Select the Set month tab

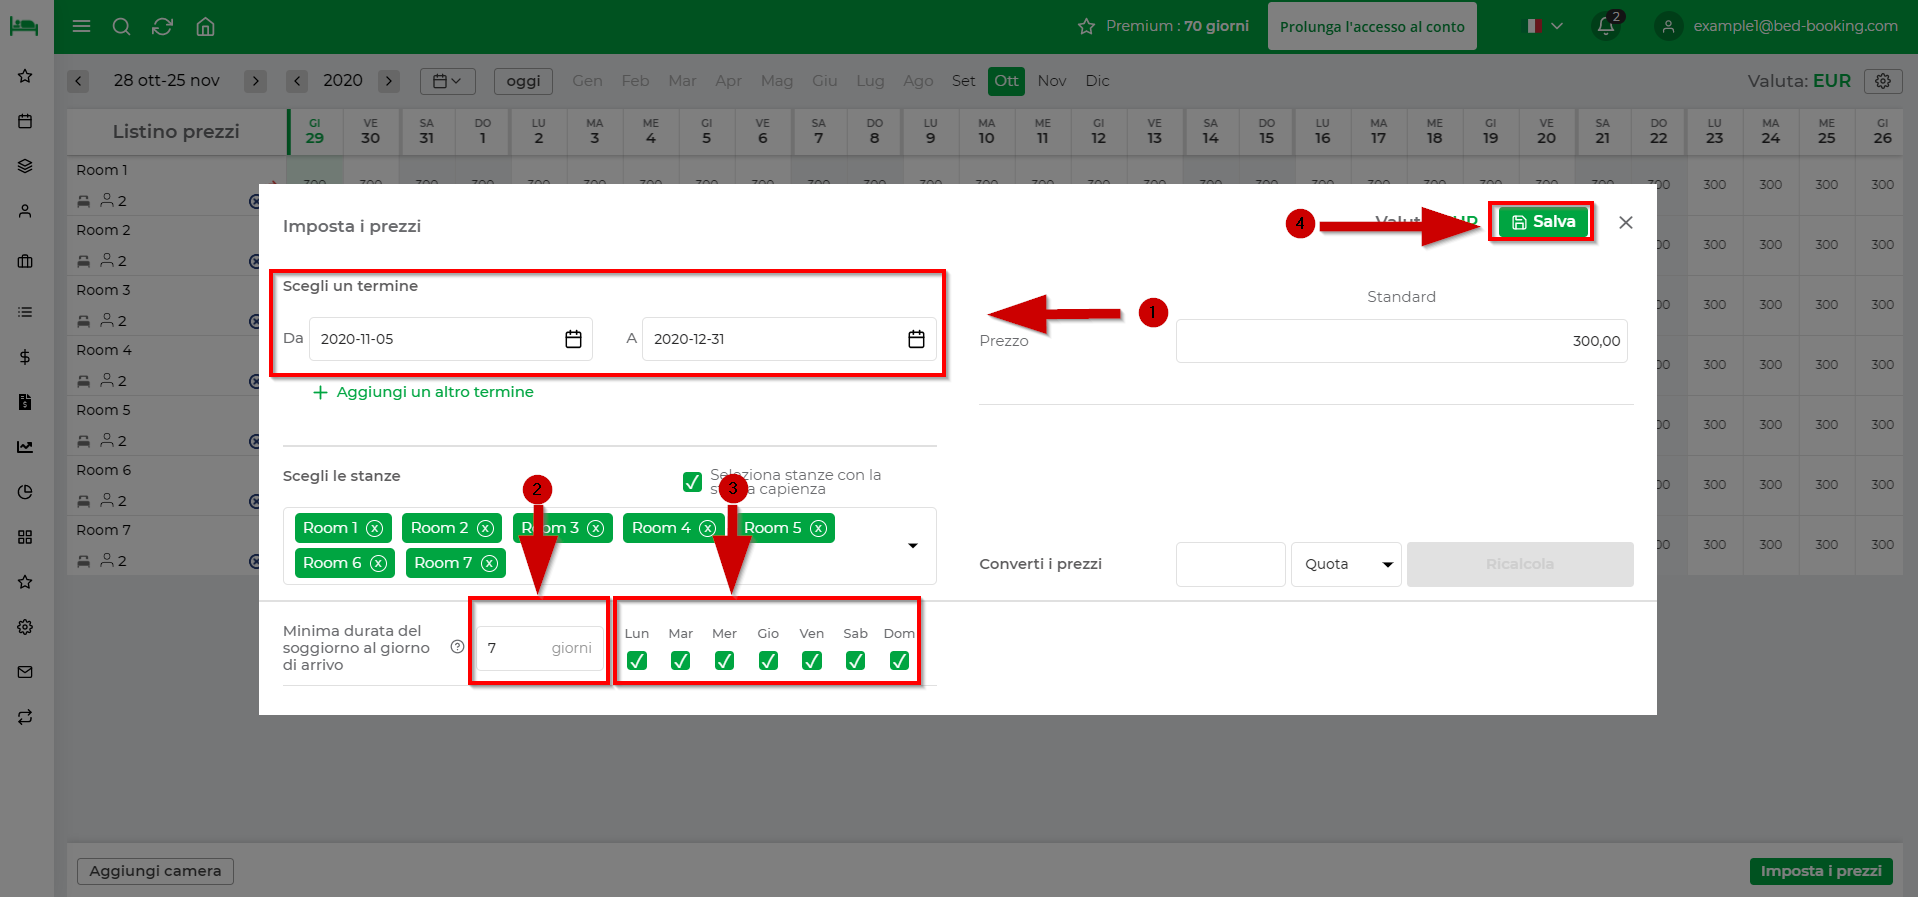coord(963,81)
